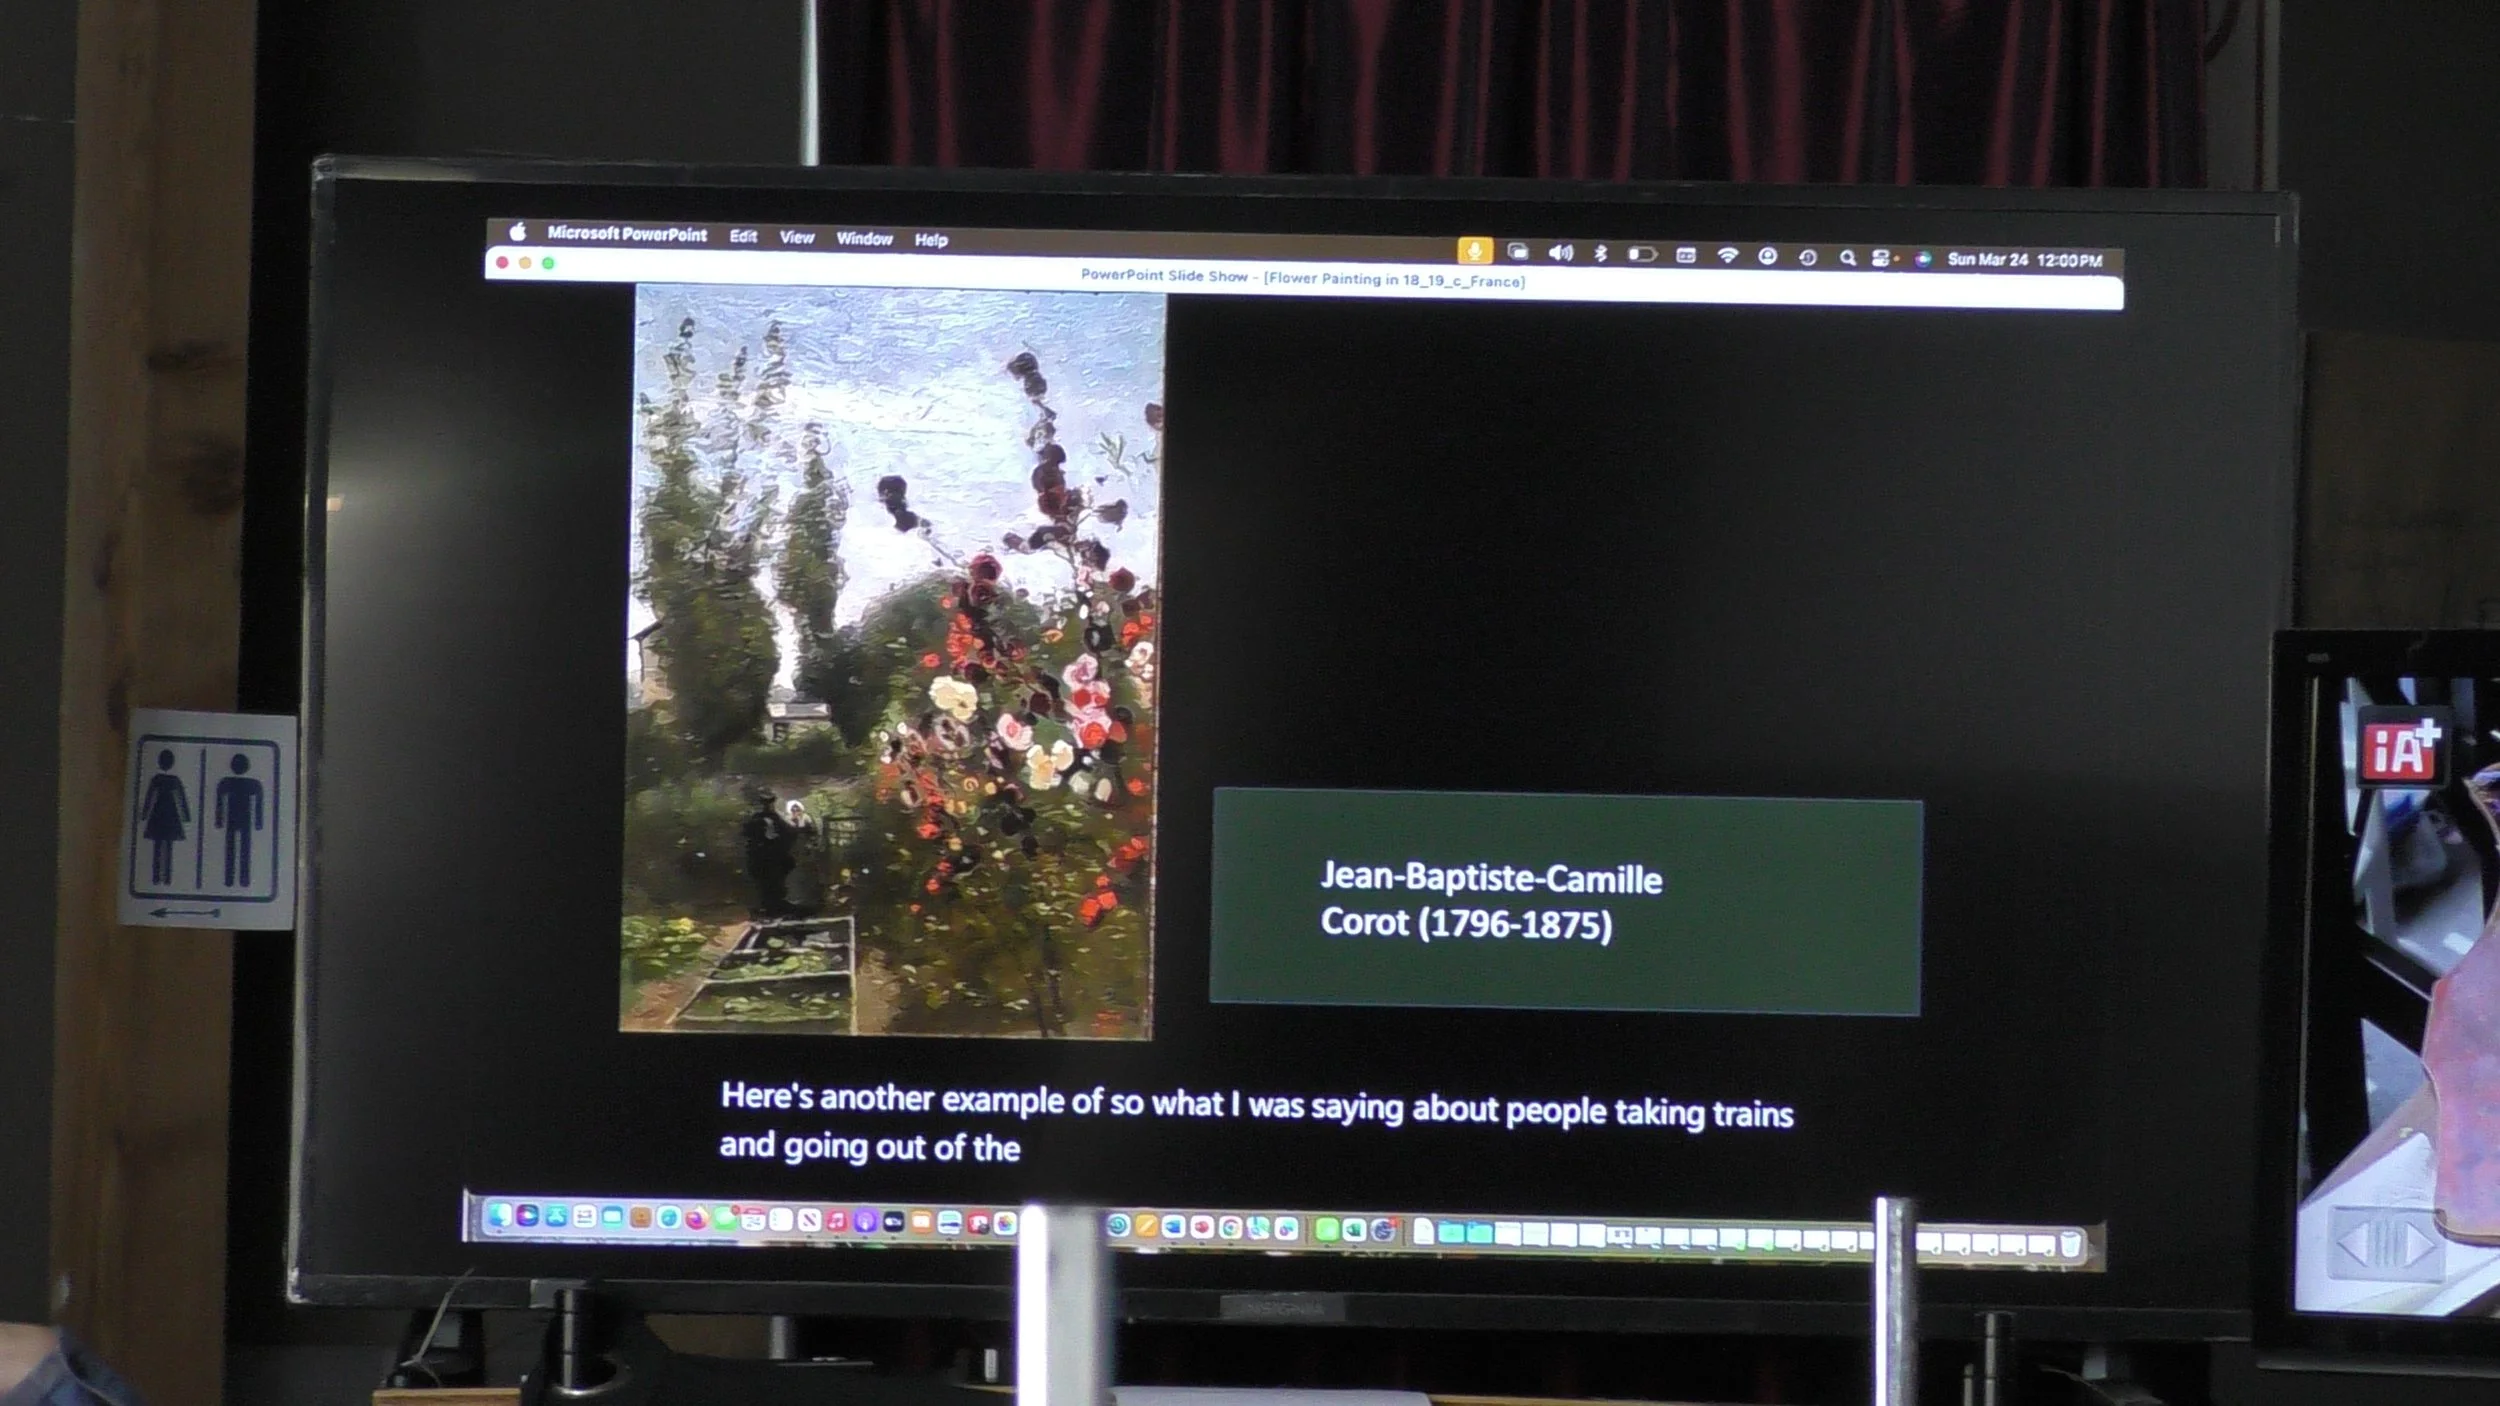Open the Apple menu
Image resolution: width=2500 pixels, height=1406 pixels.
coord(517,232)
